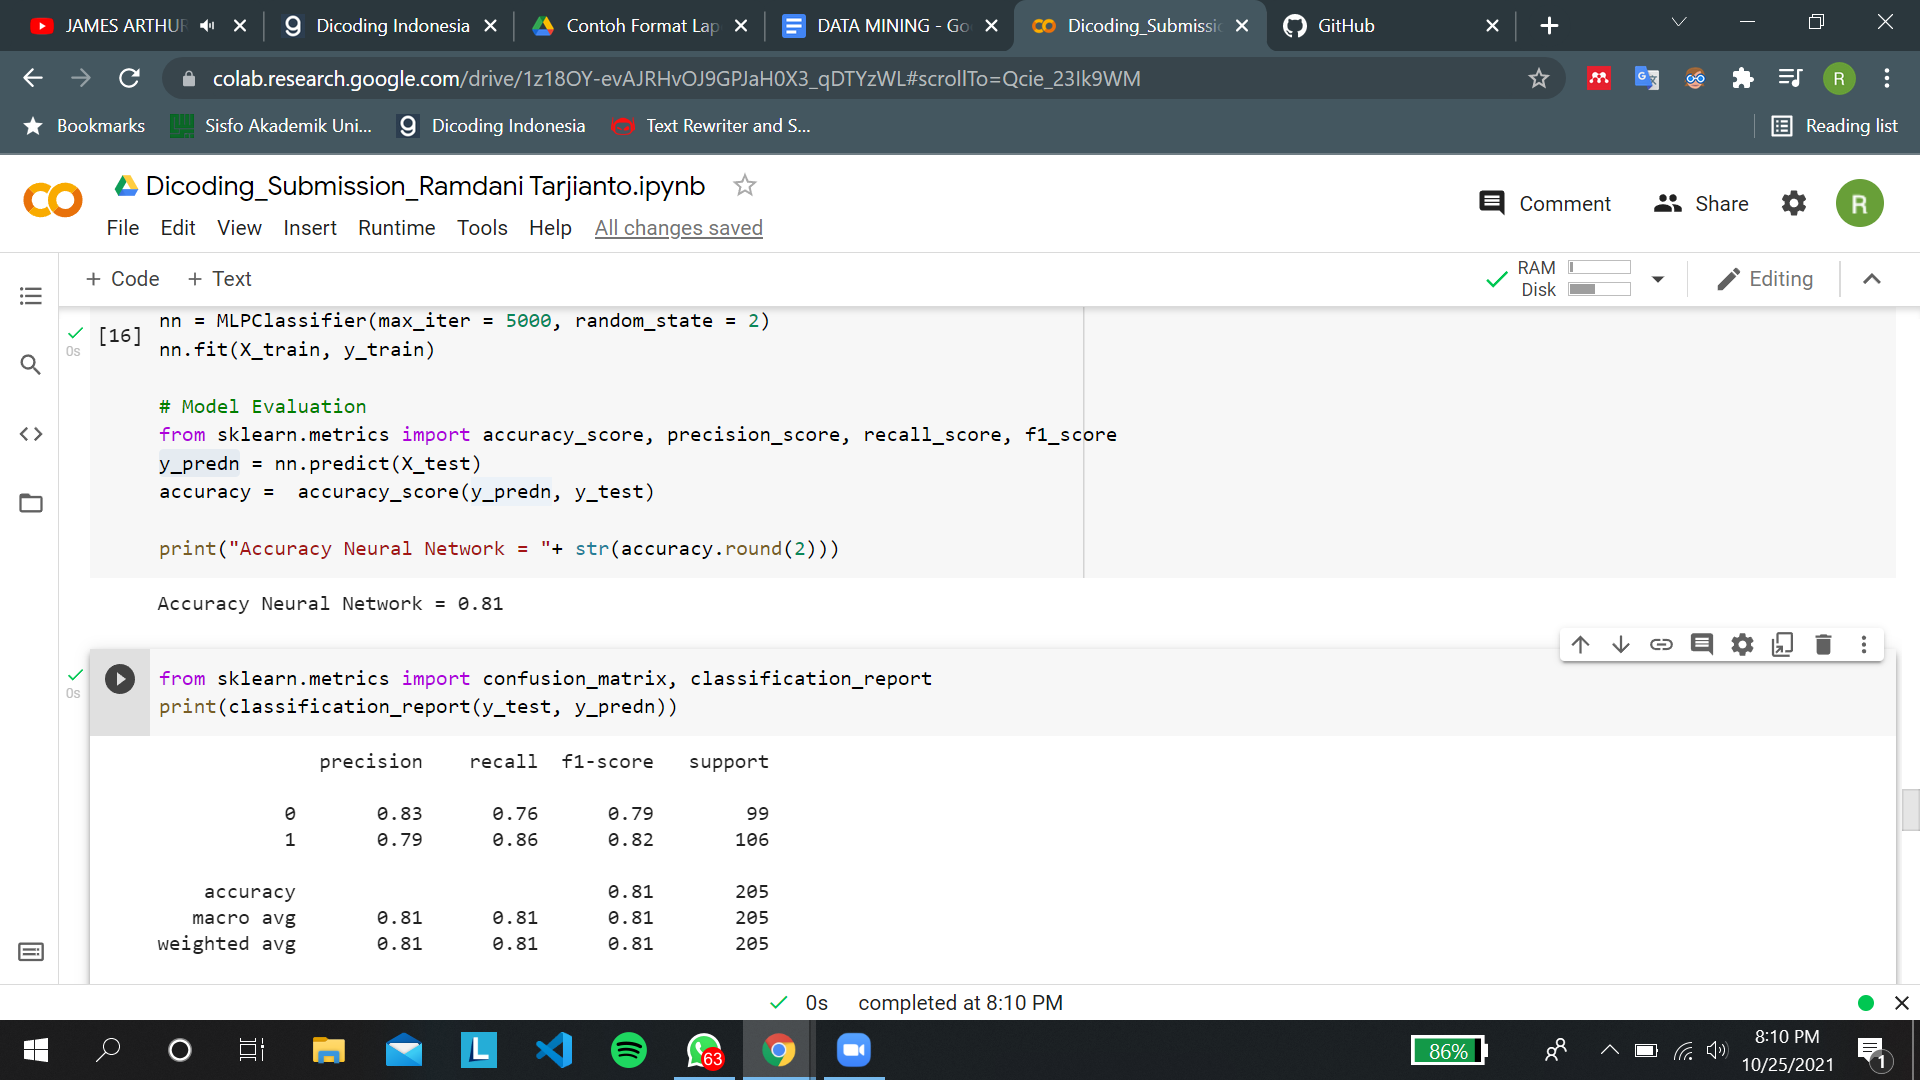The image size is (1920, 1080).
Task: Open more cell actions three-dot menu
Action: tap(1864, 645)
